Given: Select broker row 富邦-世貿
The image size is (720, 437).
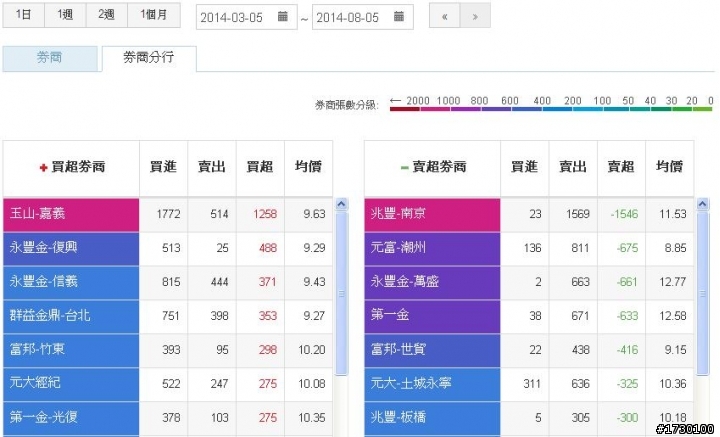Looking at the screenshot, I should tap(433, 351).
